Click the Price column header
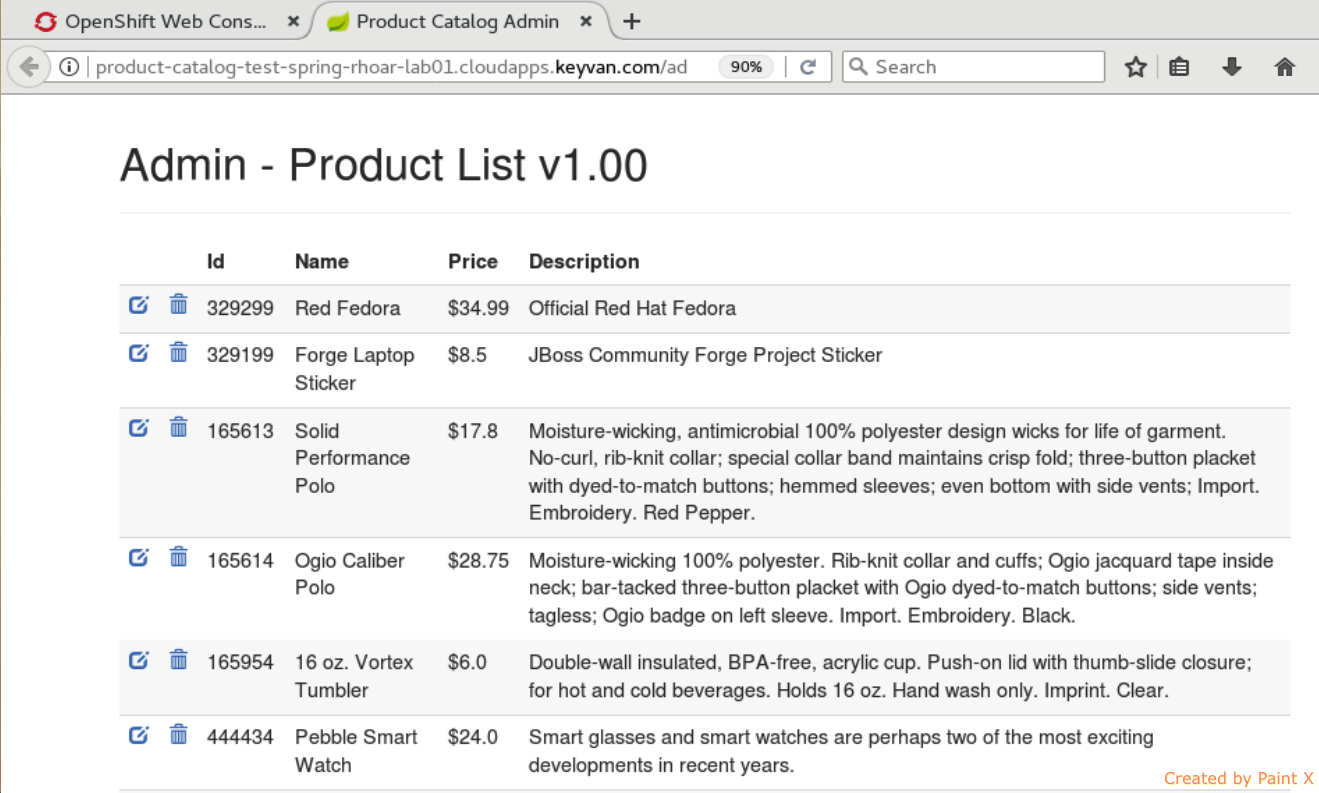Viewport: 1319px width, 793px height. [473, 261]
